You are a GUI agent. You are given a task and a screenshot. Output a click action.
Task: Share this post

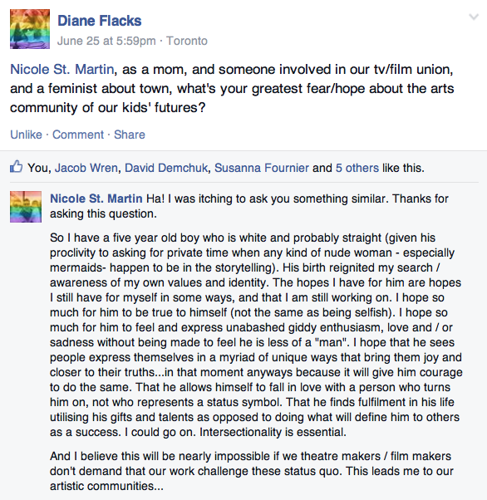click(x=129, y=134)
